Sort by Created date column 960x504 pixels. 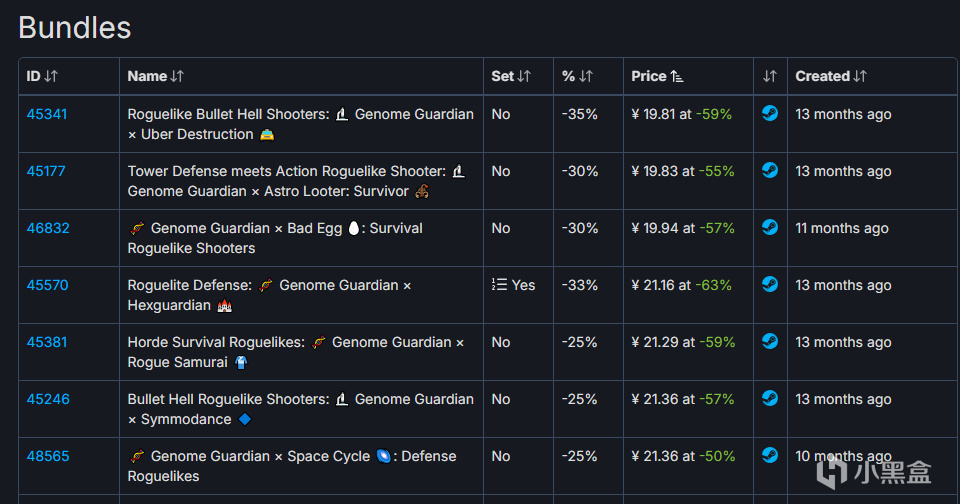830,76
